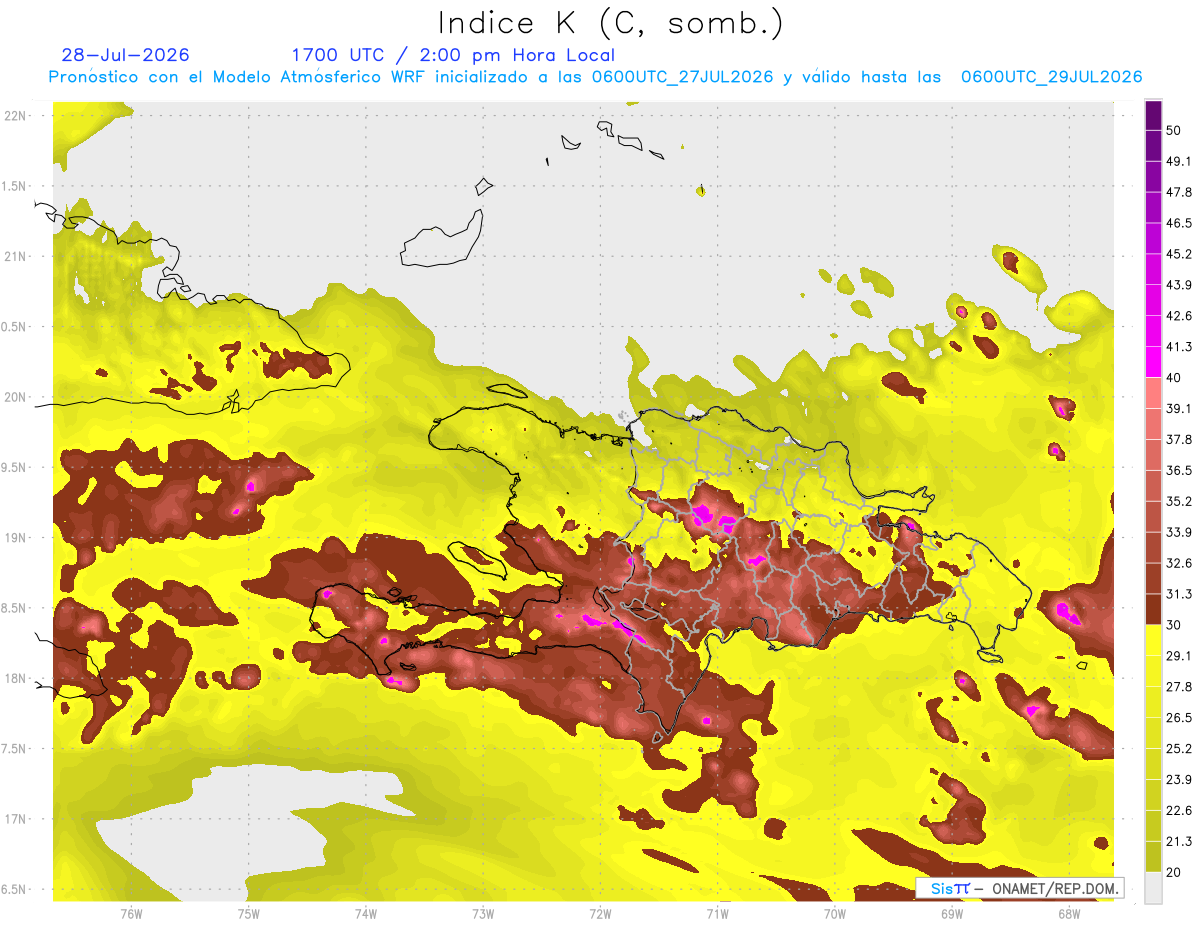Click the colorbar label "33.9"
The width and height of the screenshot is (1200, 927).
[1178, 532]
